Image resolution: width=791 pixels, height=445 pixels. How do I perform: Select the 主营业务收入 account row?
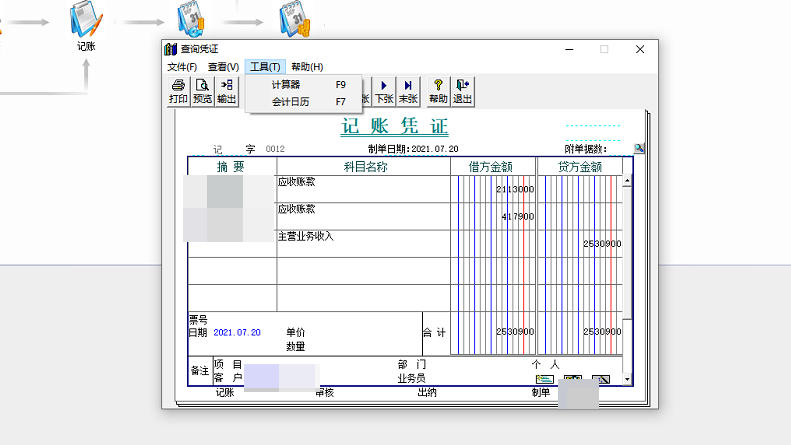point(363,244)
